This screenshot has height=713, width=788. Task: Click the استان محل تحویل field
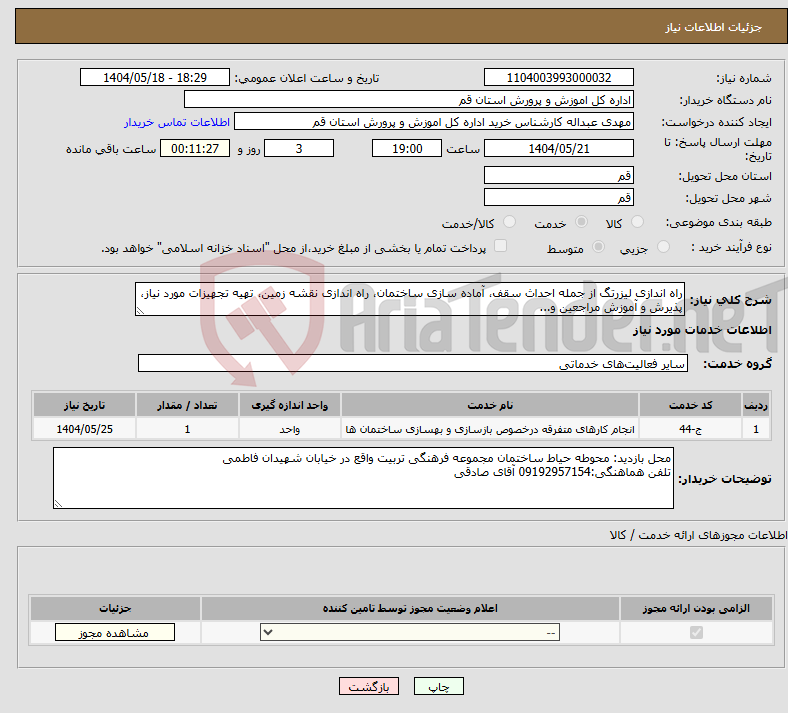click(x=559, y=175)
